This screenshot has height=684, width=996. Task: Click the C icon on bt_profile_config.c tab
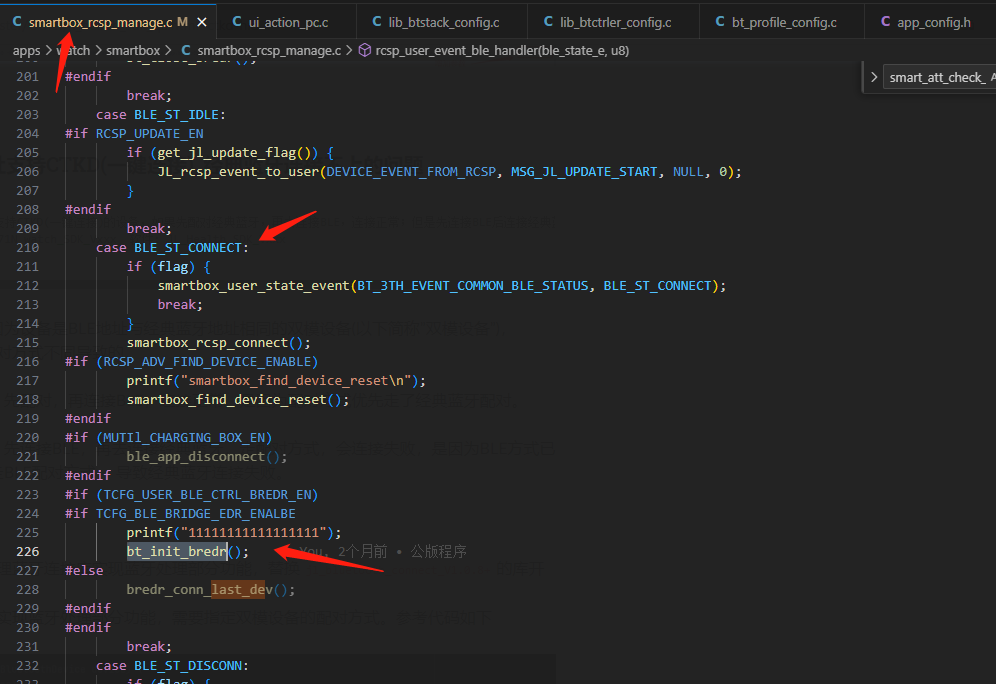coord(720,22)
